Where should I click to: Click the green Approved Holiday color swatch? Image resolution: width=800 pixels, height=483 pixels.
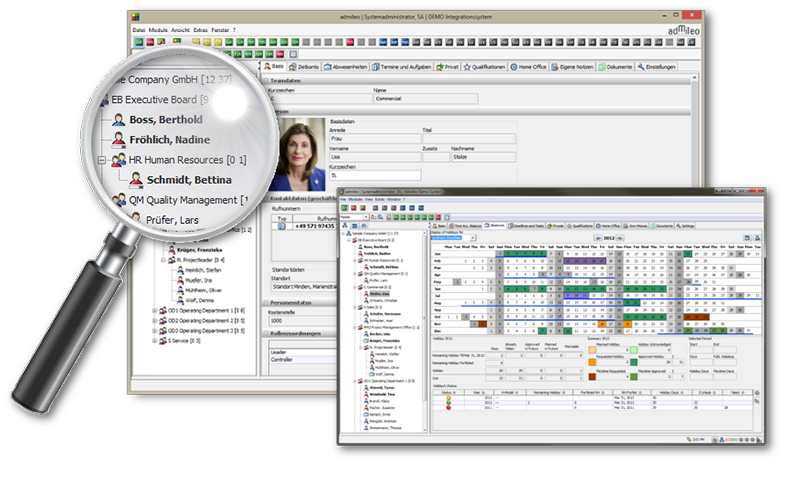(x=634, y=362)
